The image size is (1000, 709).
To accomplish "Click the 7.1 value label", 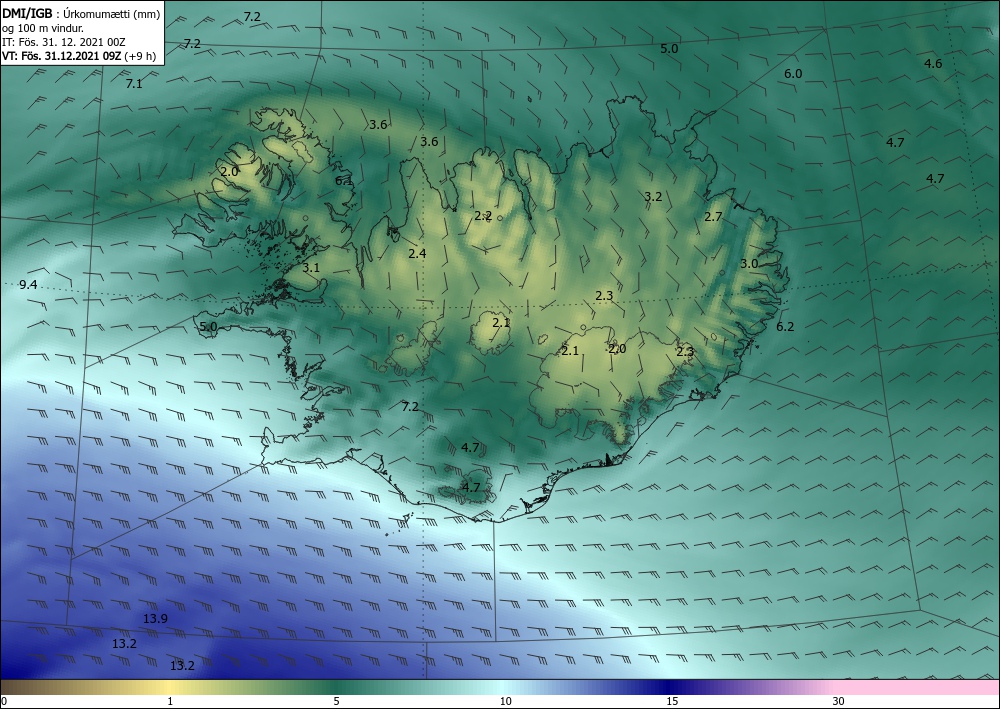I will point(134,84).
